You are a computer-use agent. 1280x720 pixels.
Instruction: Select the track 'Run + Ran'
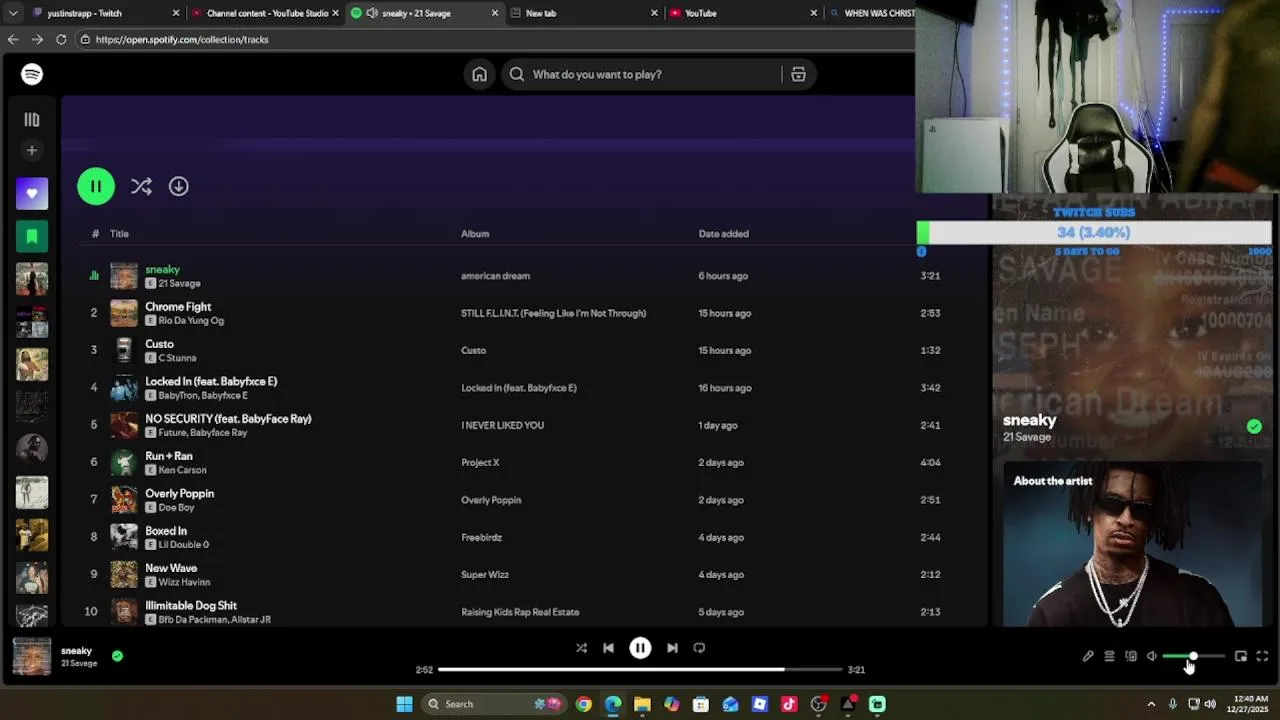point(169,456)
